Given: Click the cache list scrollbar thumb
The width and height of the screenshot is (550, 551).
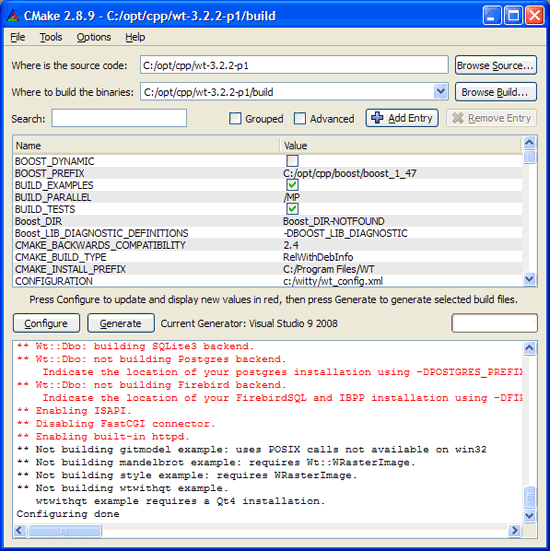Looking at the screenshot, I should tap(529, 156).
